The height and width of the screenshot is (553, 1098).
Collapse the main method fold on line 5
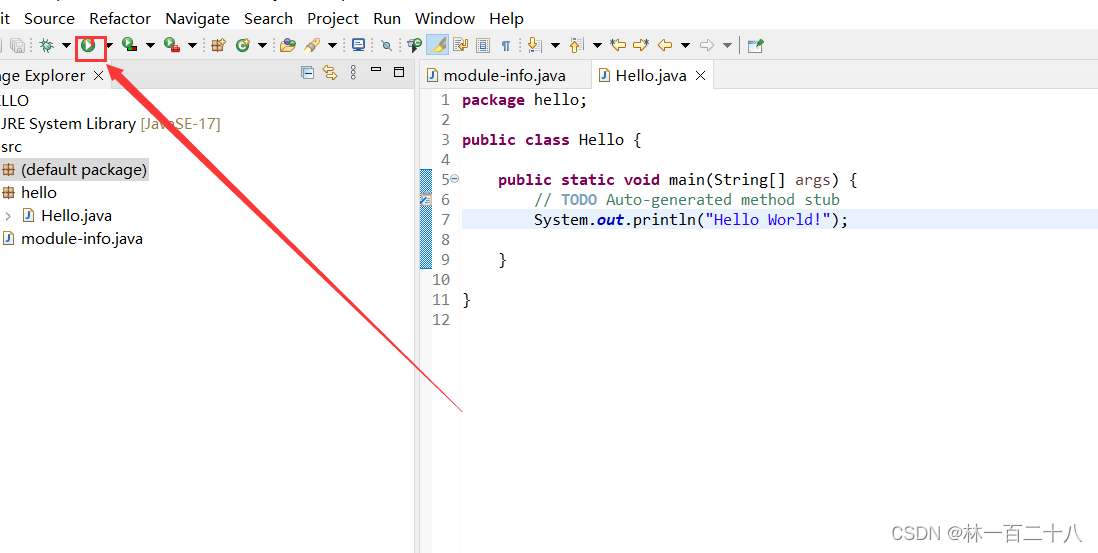tap(454, 179)
